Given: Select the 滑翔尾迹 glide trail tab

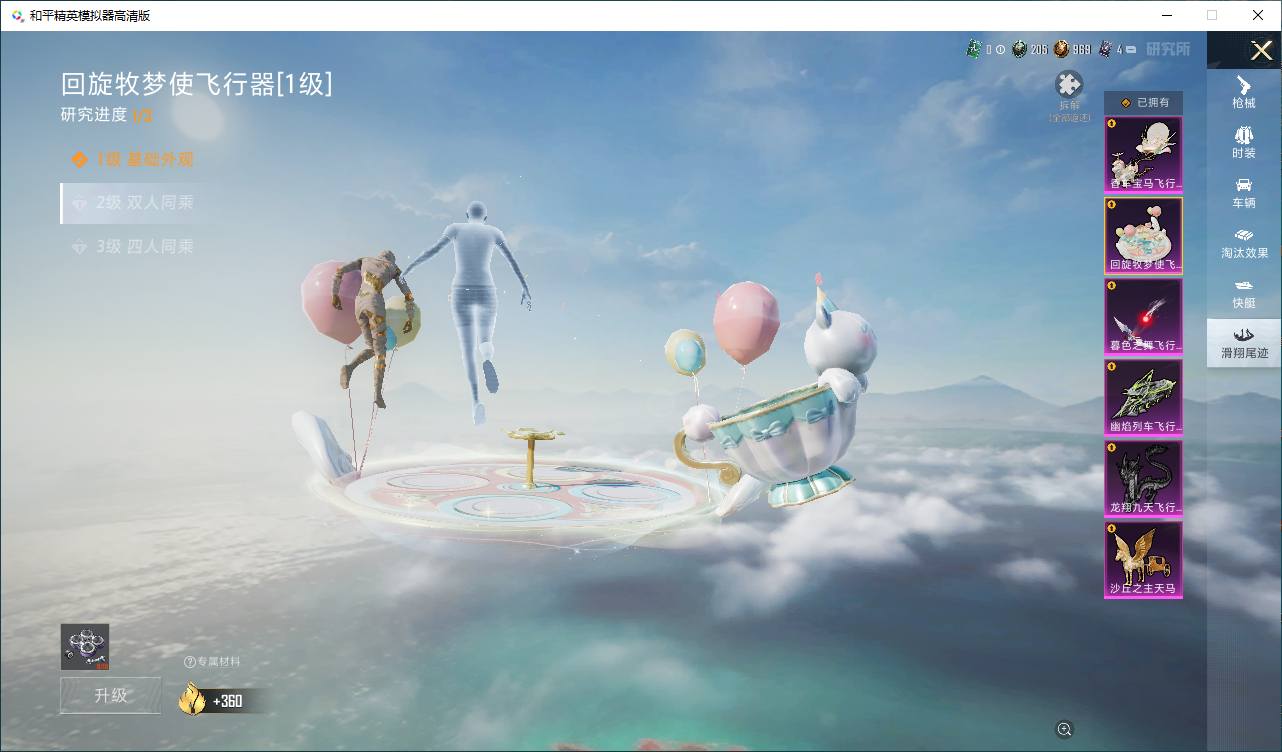Looking at the screenshot, I should [1244, 343].
